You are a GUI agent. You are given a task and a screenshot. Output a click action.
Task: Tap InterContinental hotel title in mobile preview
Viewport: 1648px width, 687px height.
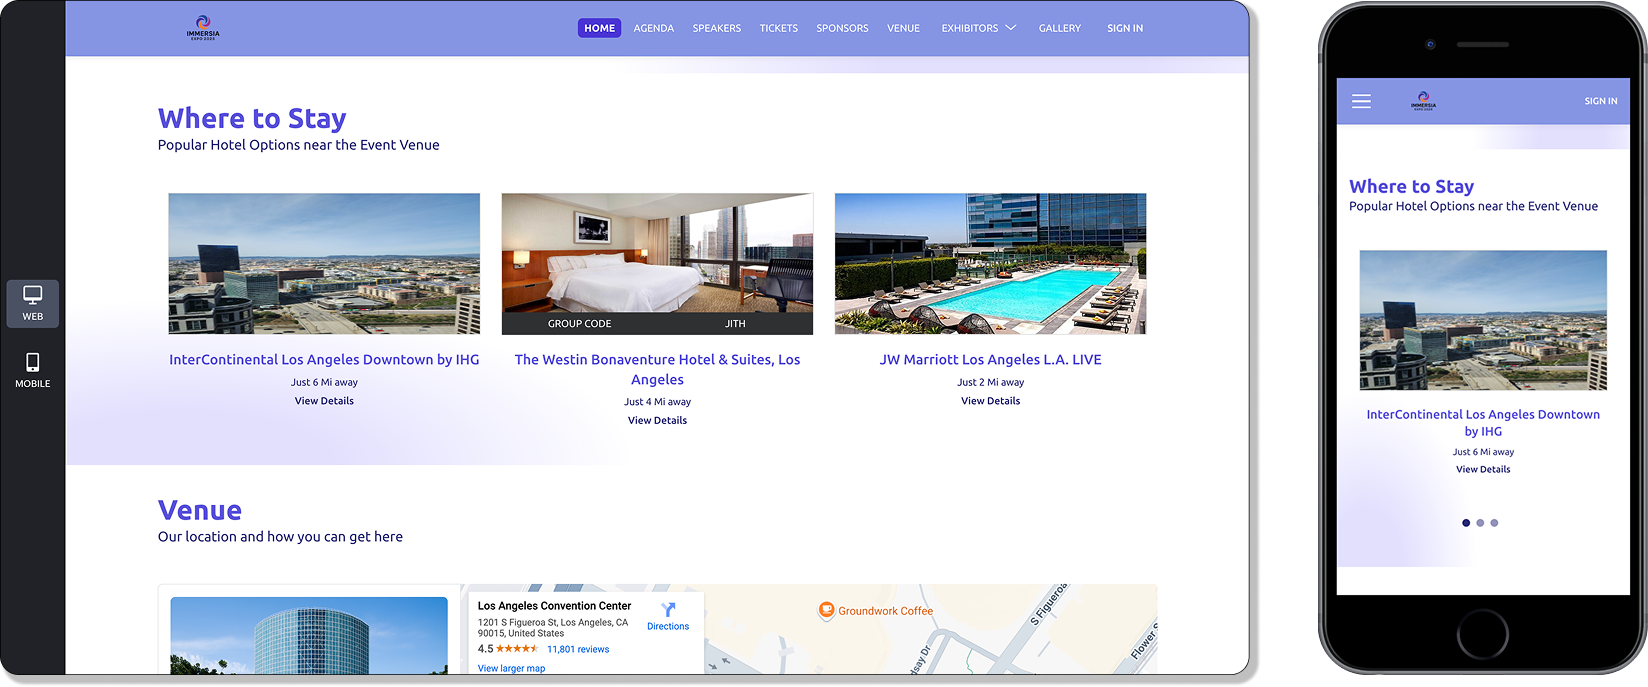tap(1483, 423)
